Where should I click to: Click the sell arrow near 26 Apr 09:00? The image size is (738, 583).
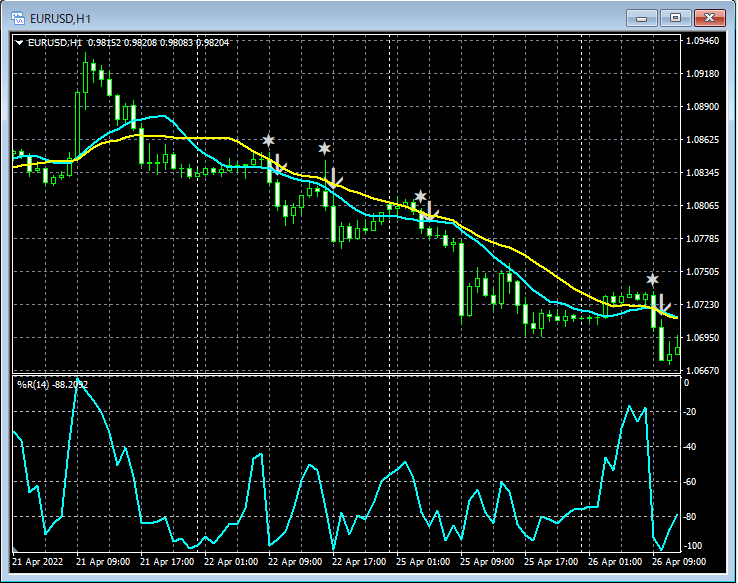click(663, 303)
